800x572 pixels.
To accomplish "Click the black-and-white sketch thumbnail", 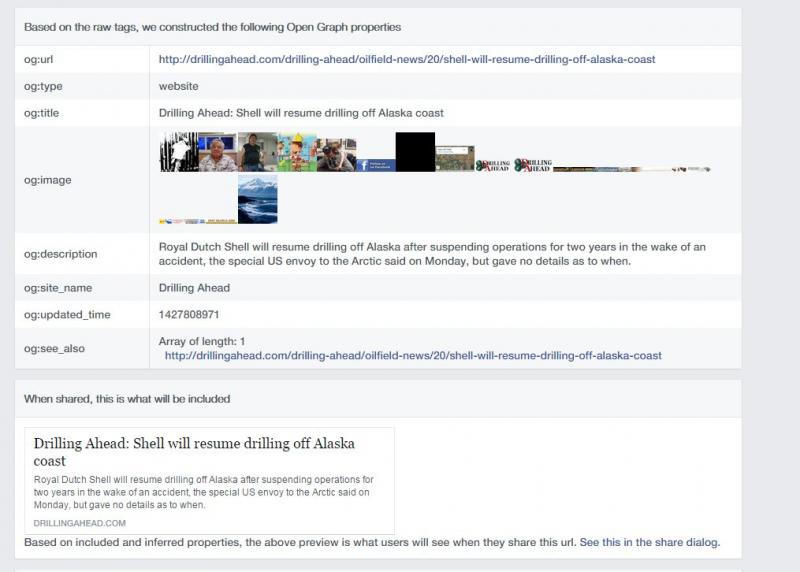I will pyautogui.click(x=179, y=152).
